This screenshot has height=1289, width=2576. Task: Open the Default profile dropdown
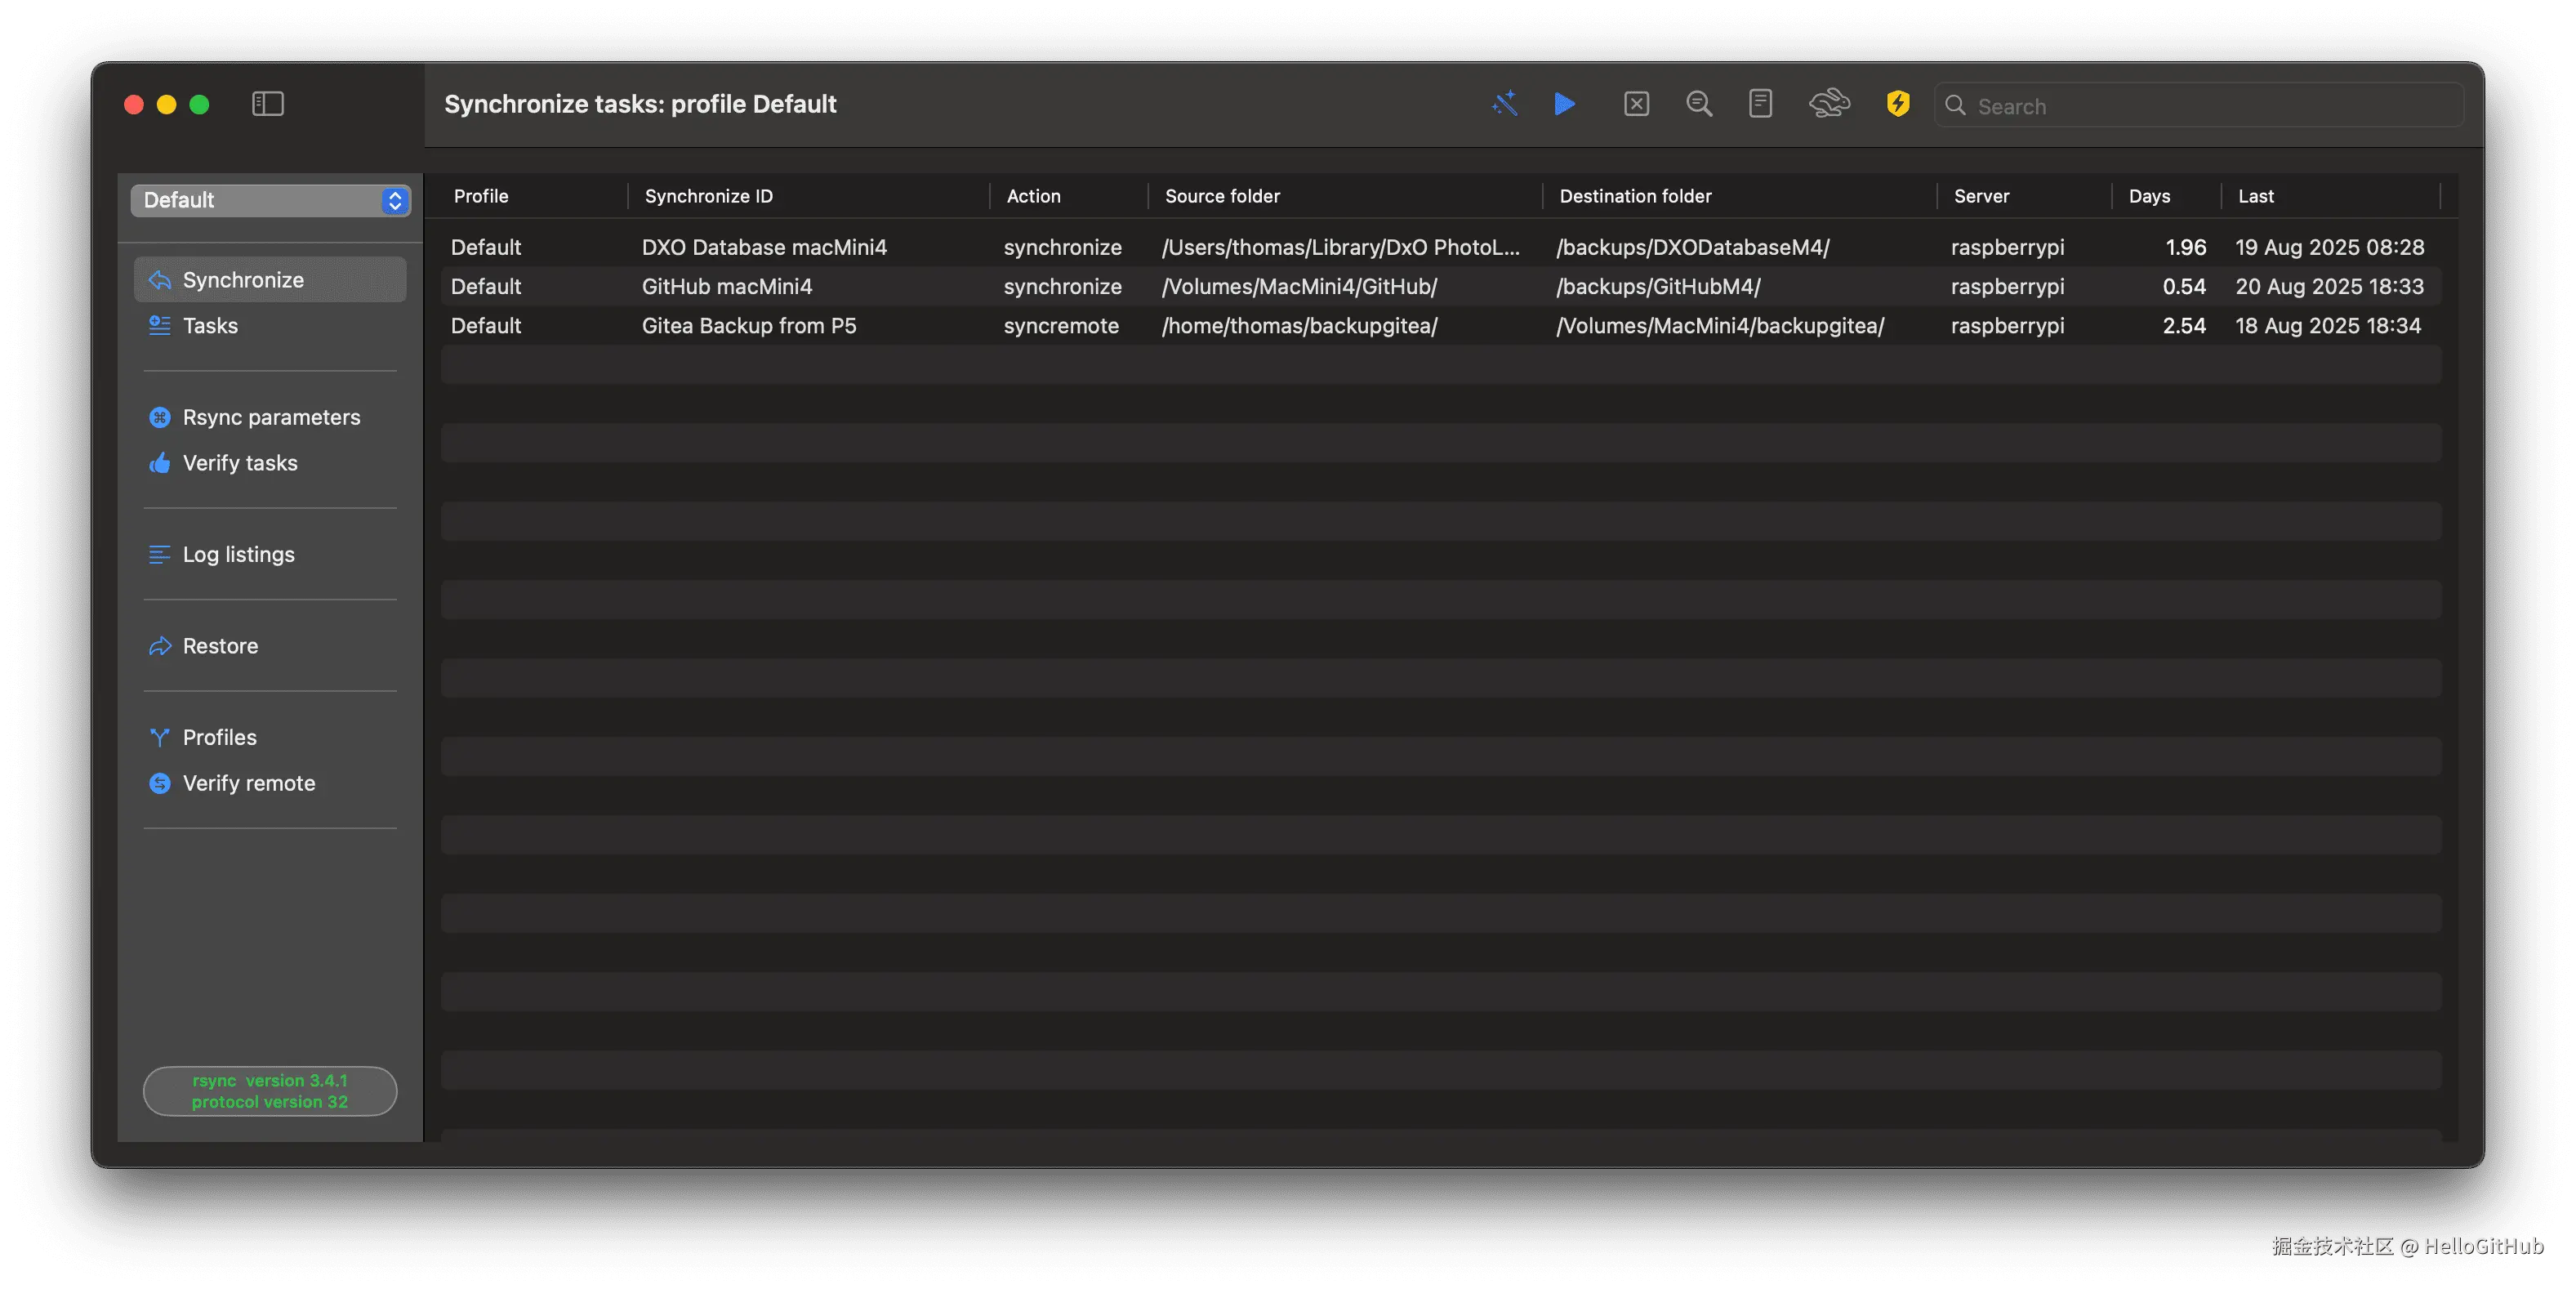(270, 200)
